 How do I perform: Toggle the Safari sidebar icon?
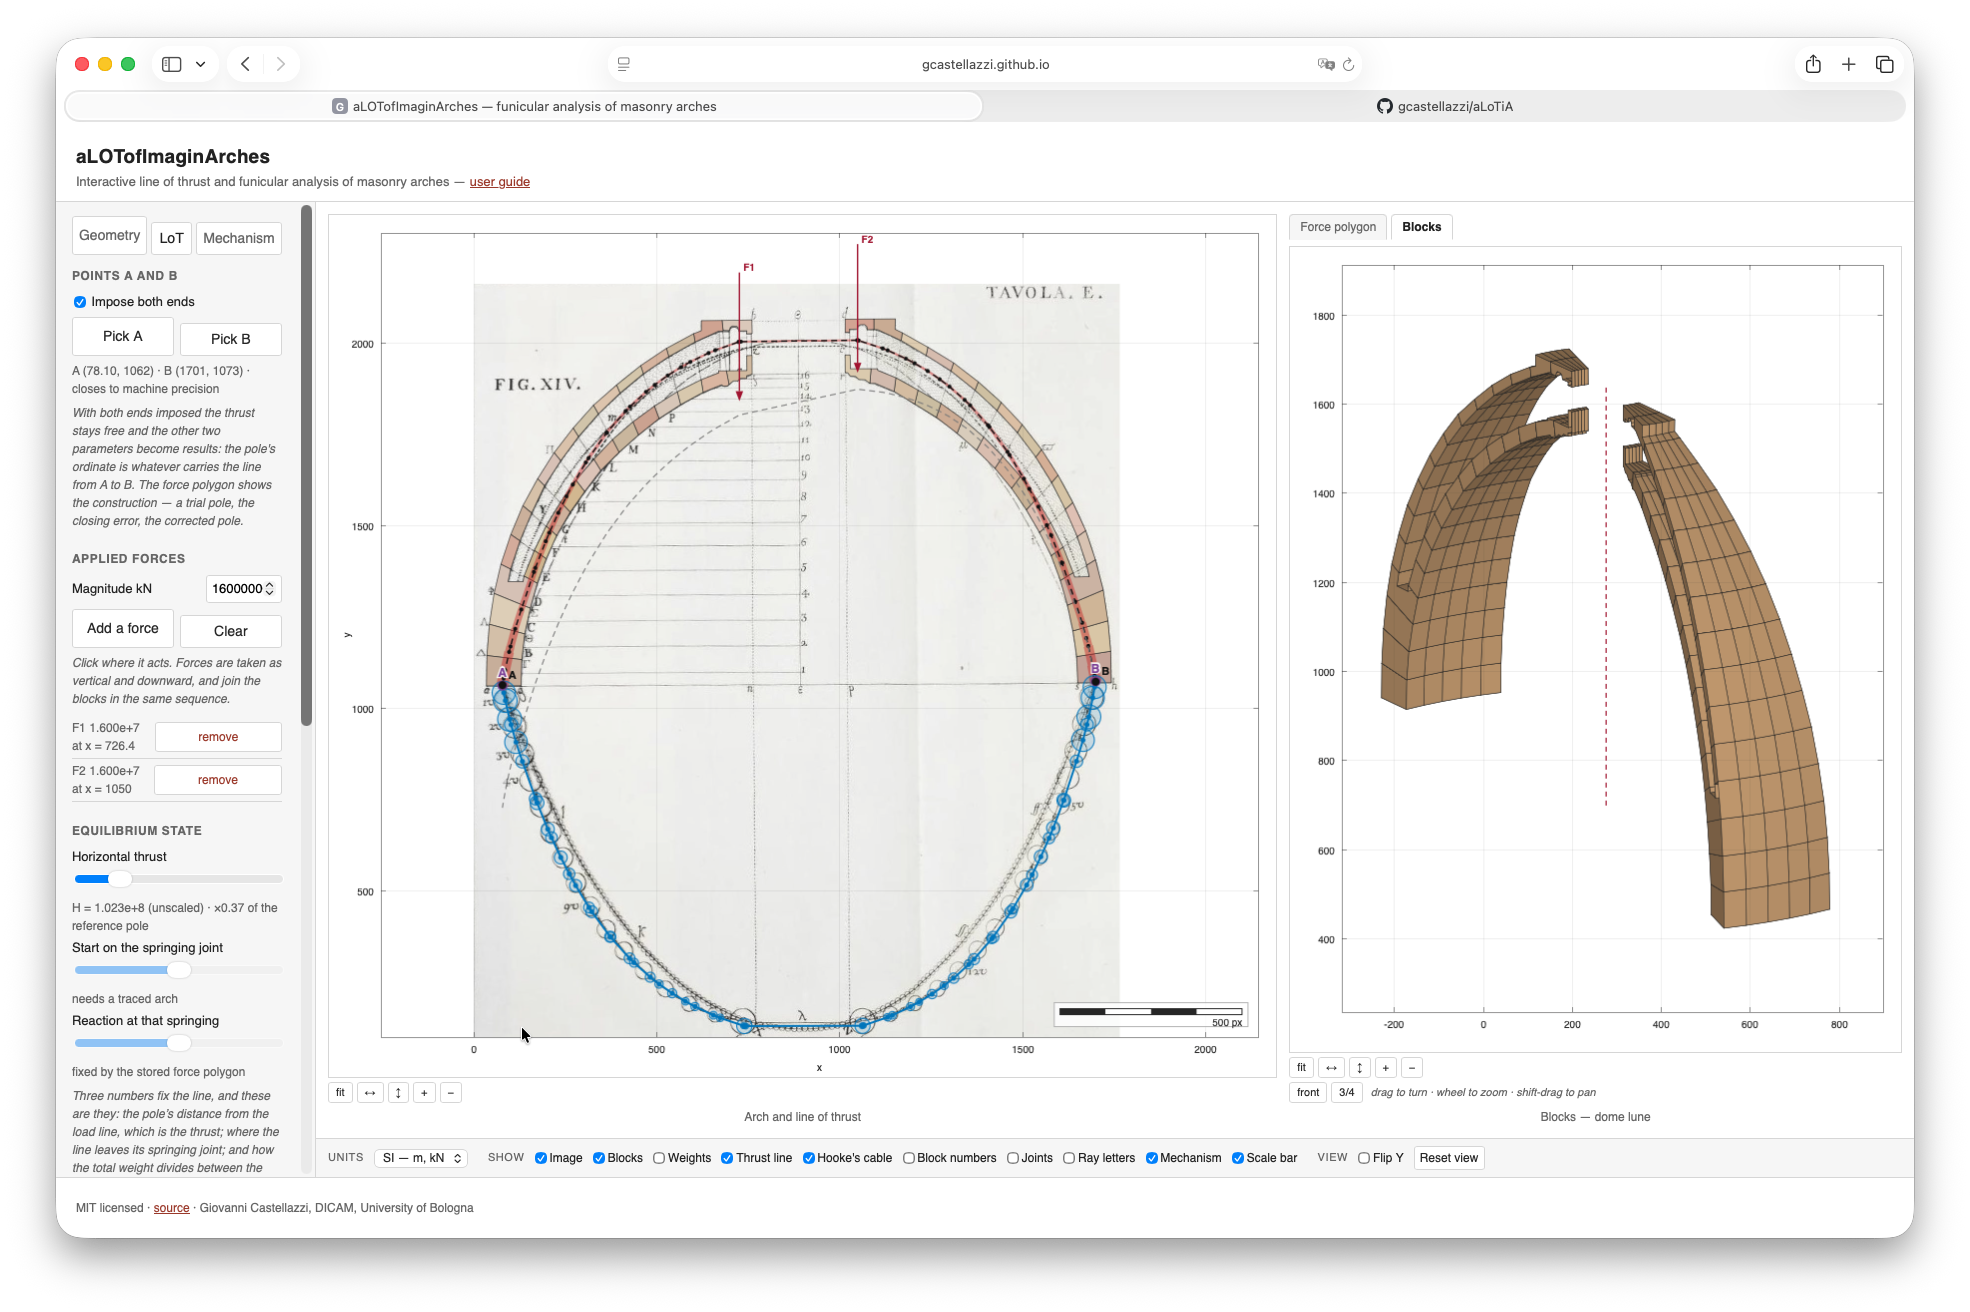pyautogui.click(x=172, y=64)
